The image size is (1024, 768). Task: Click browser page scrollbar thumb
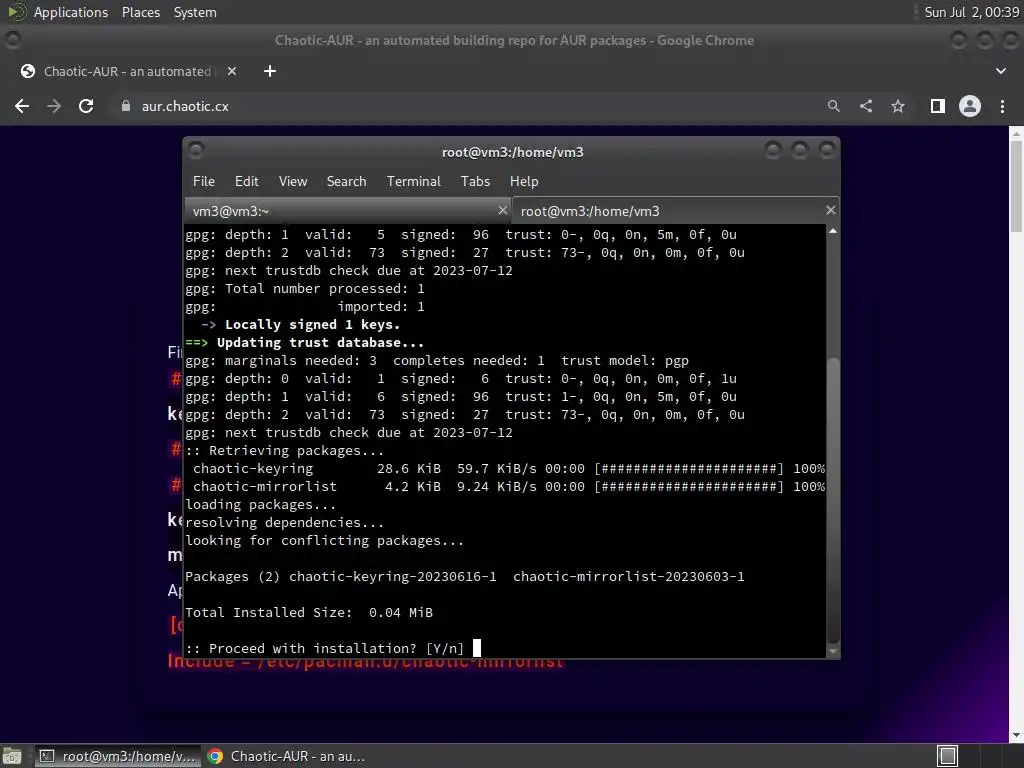point(1016,185)
